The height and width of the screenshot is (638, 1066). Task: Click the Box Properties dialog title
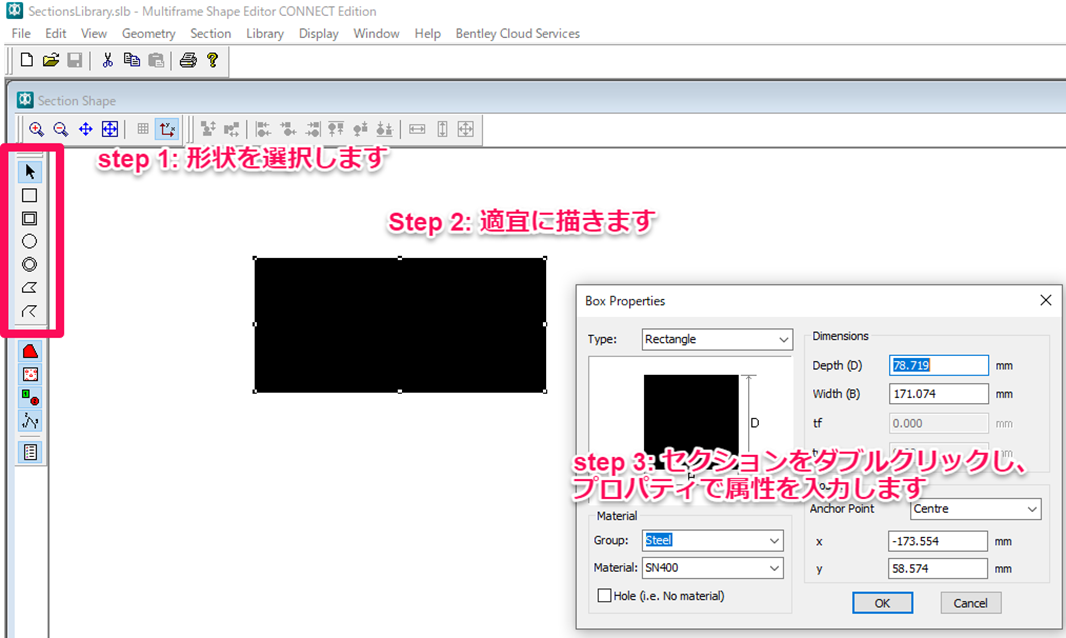625,301
